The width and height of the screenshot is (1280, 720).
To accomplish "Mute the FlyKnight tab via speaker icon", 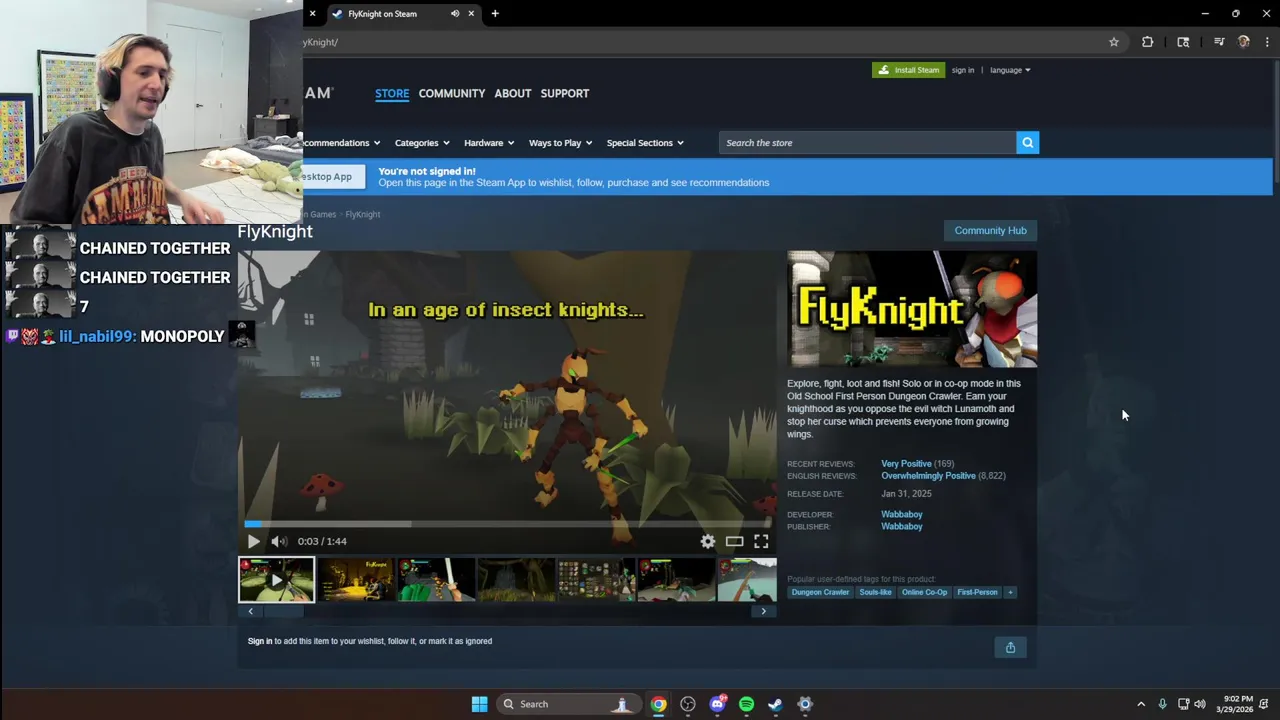I will click(455, 14).
